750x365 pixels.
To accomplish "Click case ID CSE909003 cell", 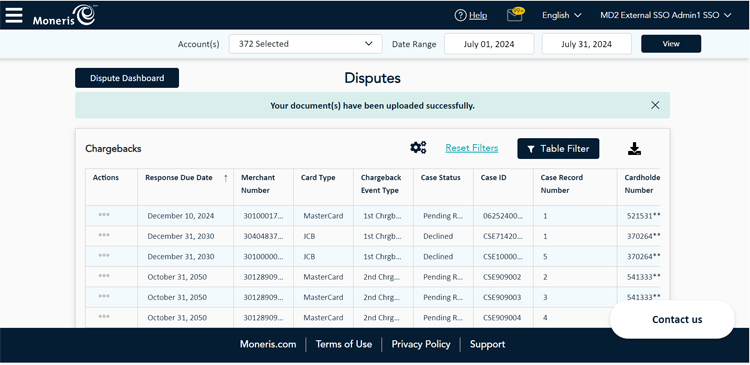I will [502, 297].
